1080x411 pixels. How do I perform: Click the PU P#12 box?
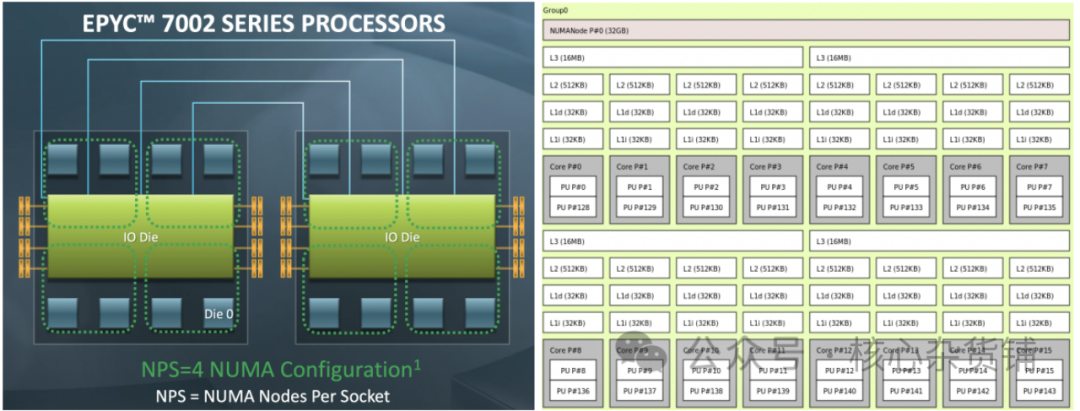coord(840,370)
